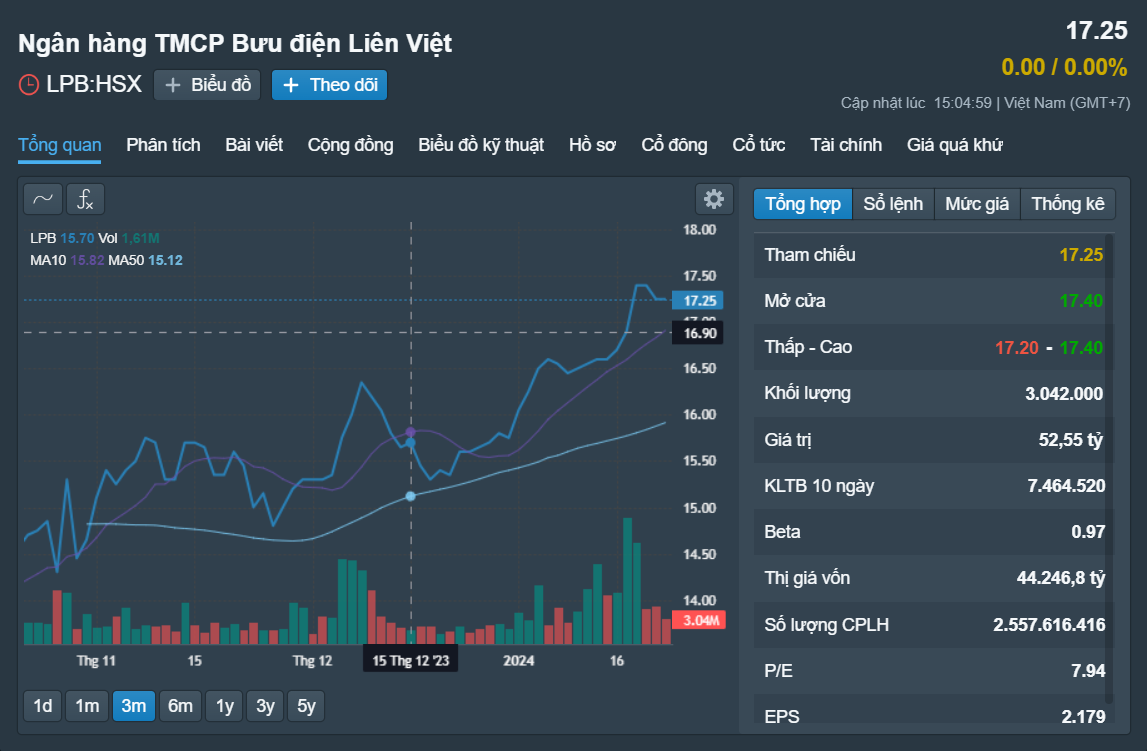The image size is (1147, 751).
Task: Click the bank name Ngân hàng TMCP Bưu điện Liên Việt
Action: [x=235, y=43]
